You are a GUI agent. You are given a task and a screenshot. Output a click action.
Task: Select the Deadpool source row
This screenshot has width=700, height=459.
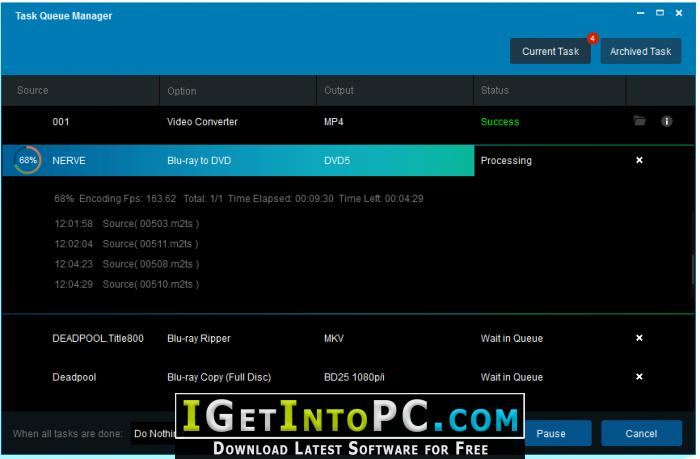348,377
